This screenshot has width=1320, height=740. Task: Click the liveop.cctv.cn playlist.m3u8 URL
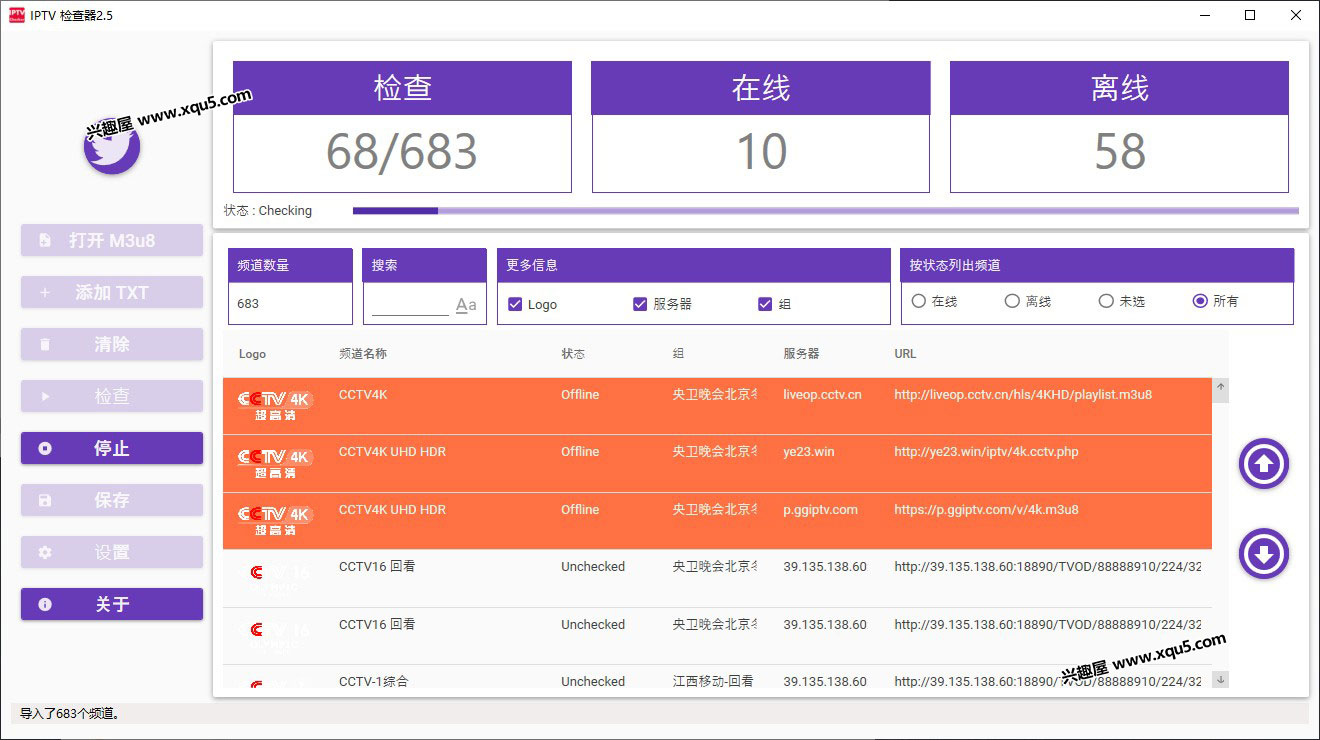tap(1023, 395)
